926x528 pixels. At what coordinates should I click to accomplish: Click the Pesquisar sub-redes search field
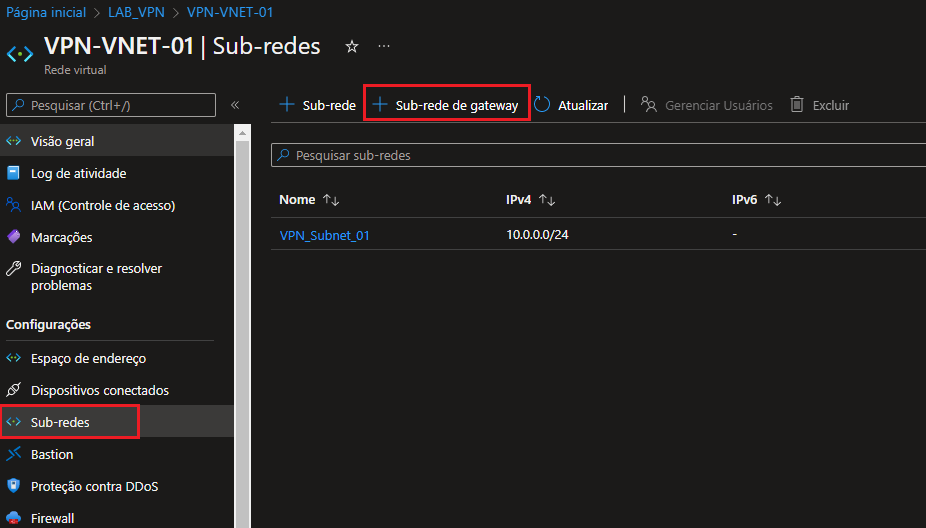tap(600, 156)
